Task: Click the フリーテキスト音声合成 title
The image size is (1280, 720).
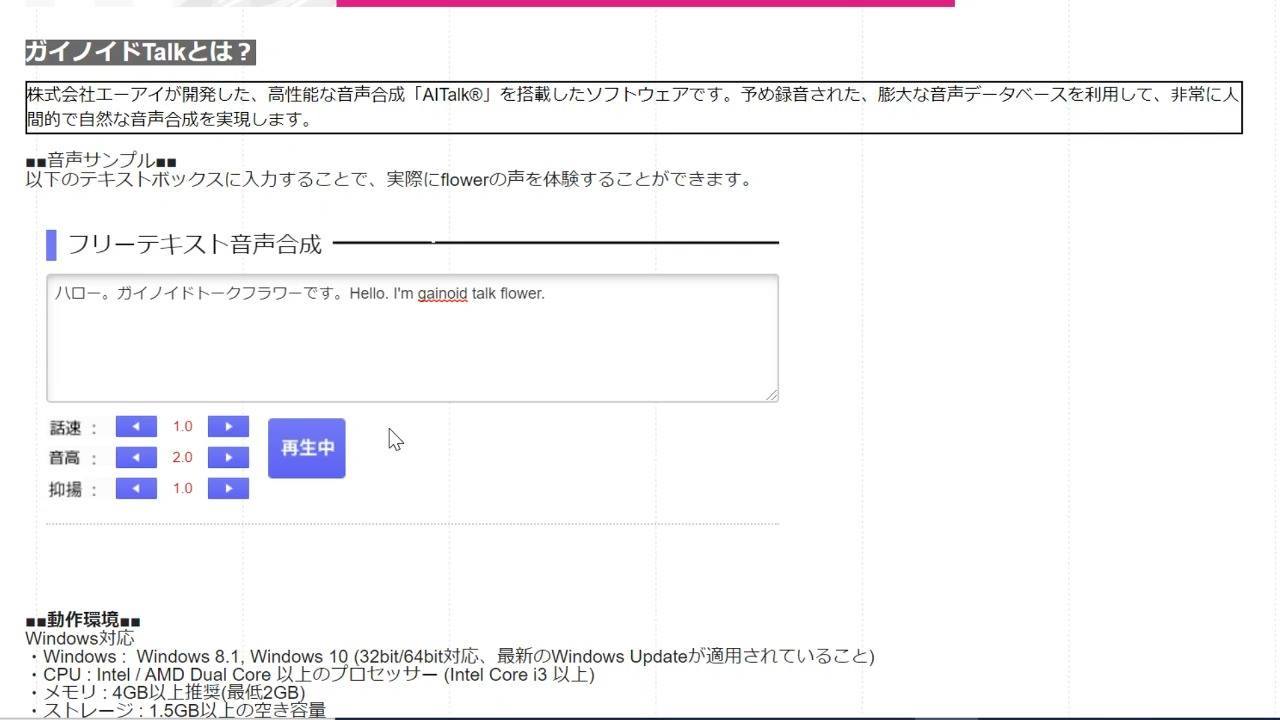Action: coord(194,244)
